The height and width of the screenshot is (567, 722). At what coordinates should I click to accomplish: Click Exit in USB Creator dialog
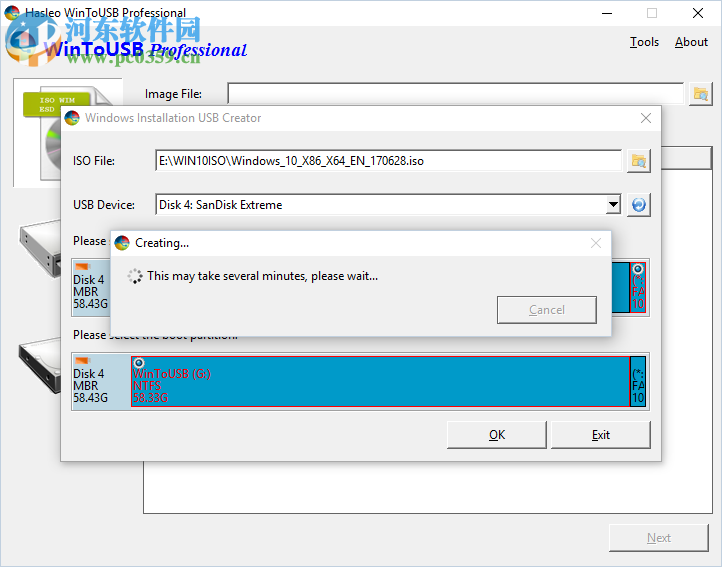pos(600,435)
